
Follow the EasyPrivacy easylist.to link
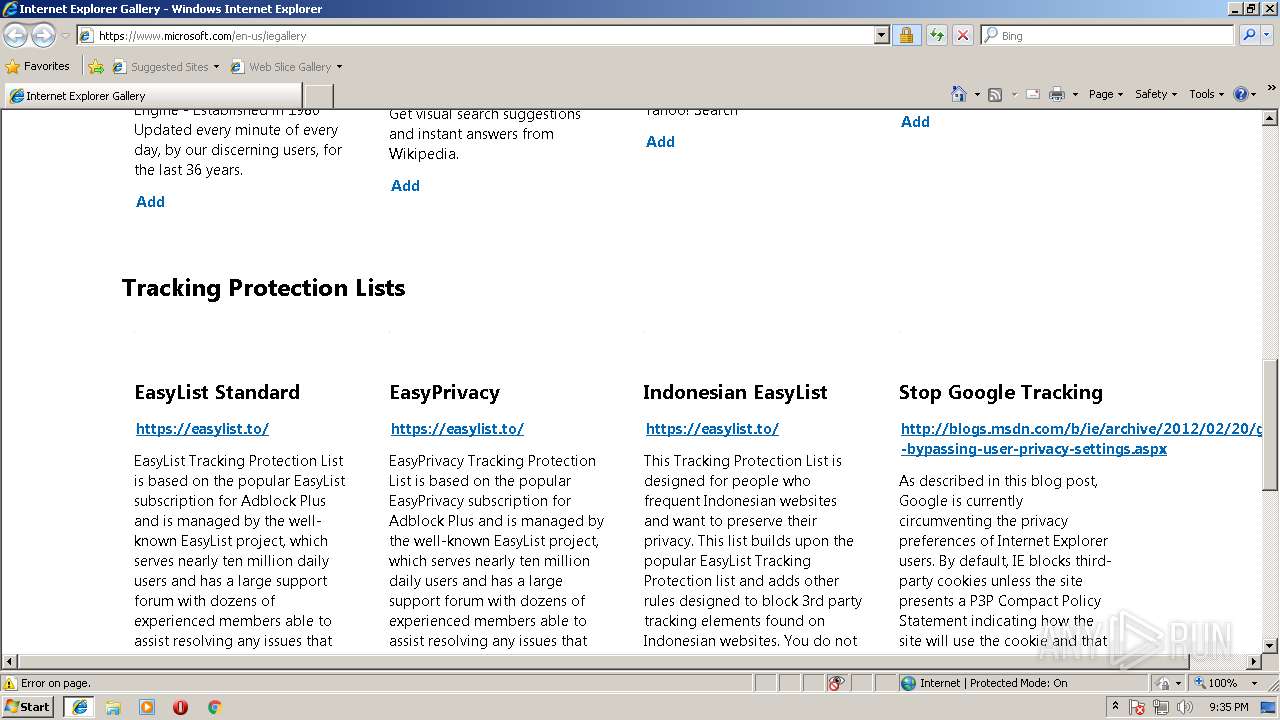point(457,429)
